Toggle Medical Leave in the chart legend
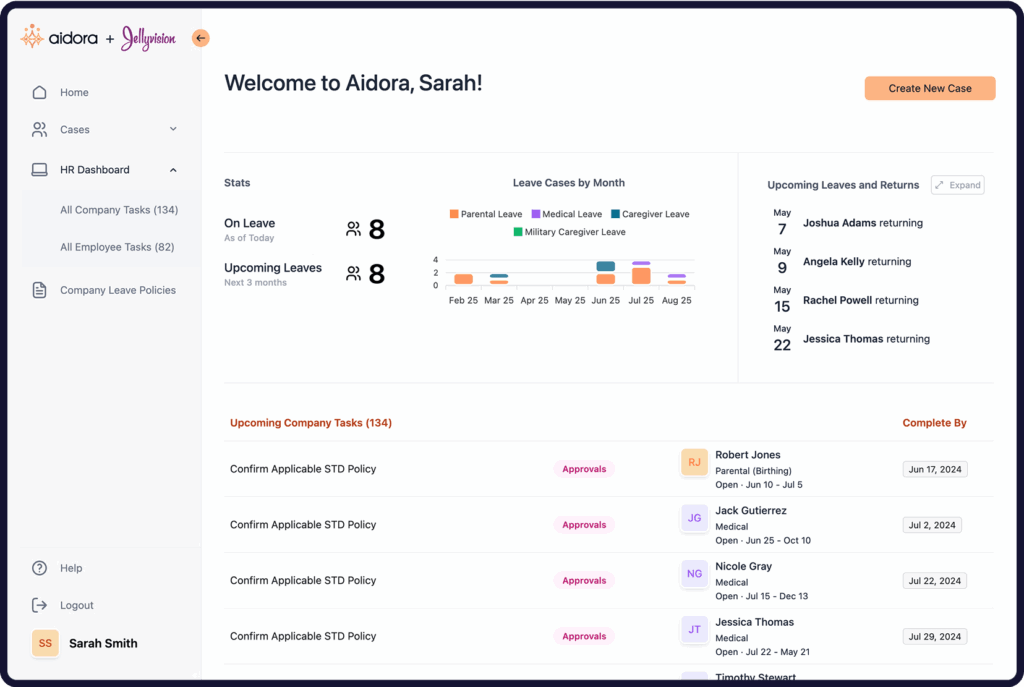Screen dimensions: 1024x687 coord(568,214)
